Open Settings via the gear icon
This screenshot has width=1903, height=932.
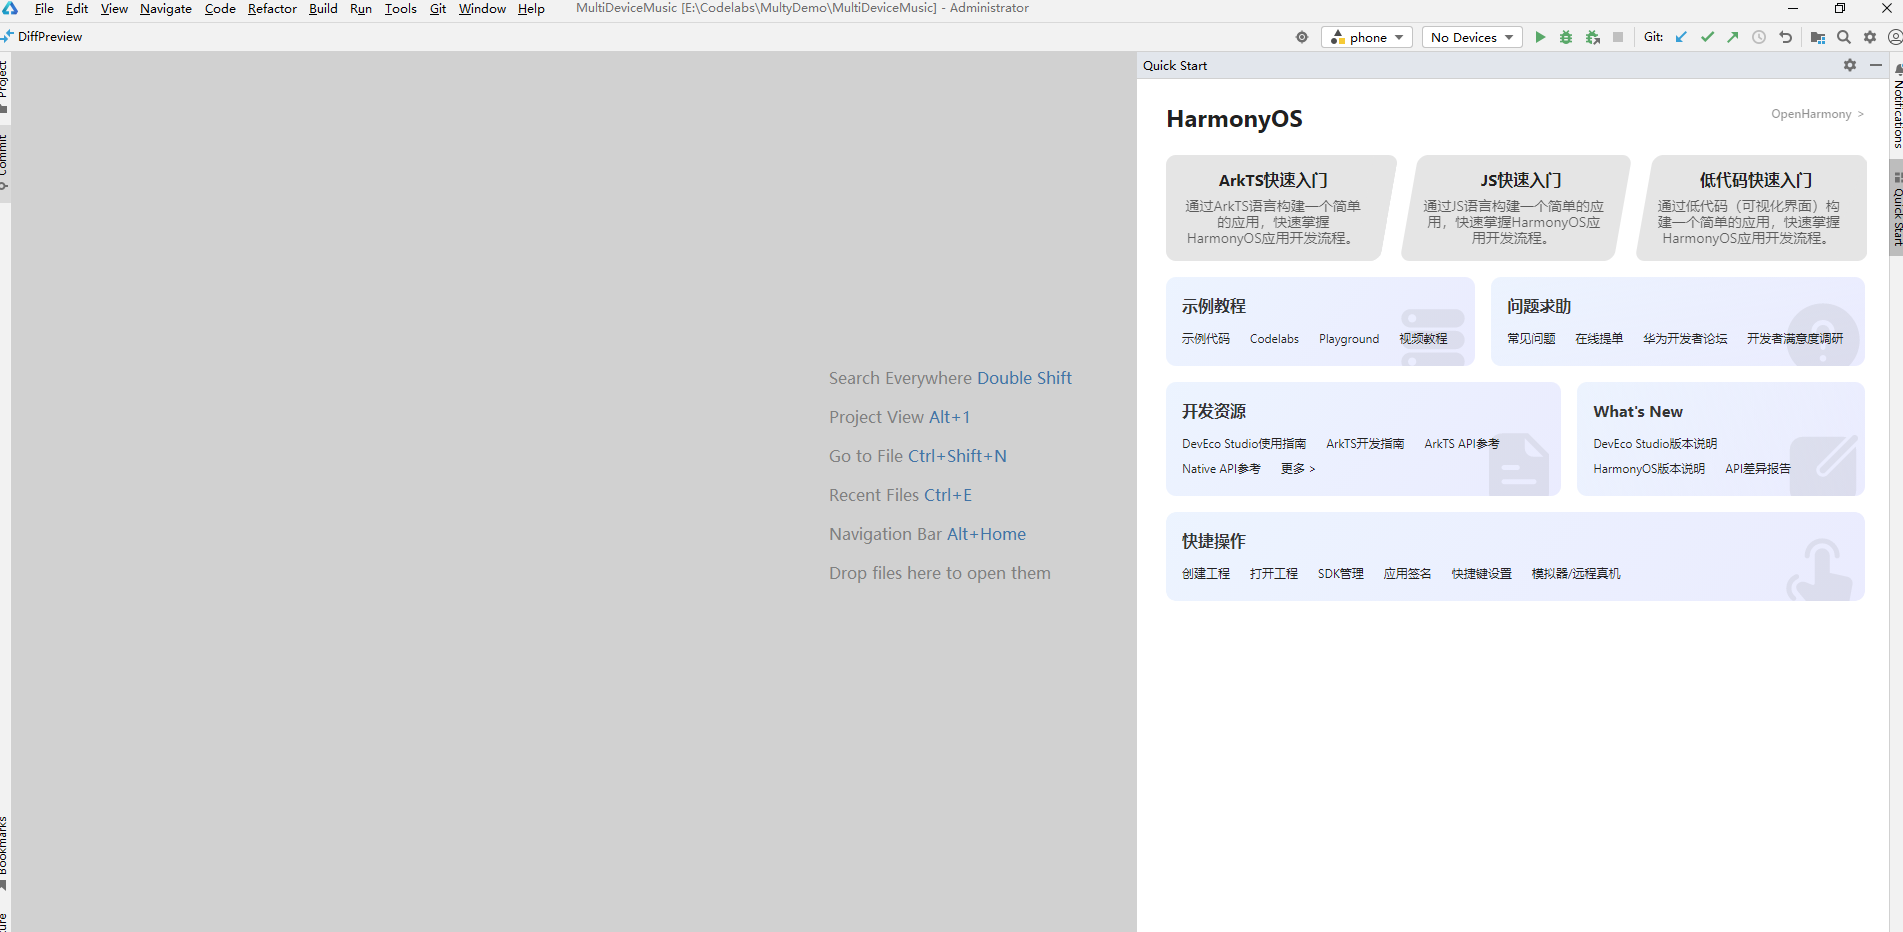click(1869, 37)
